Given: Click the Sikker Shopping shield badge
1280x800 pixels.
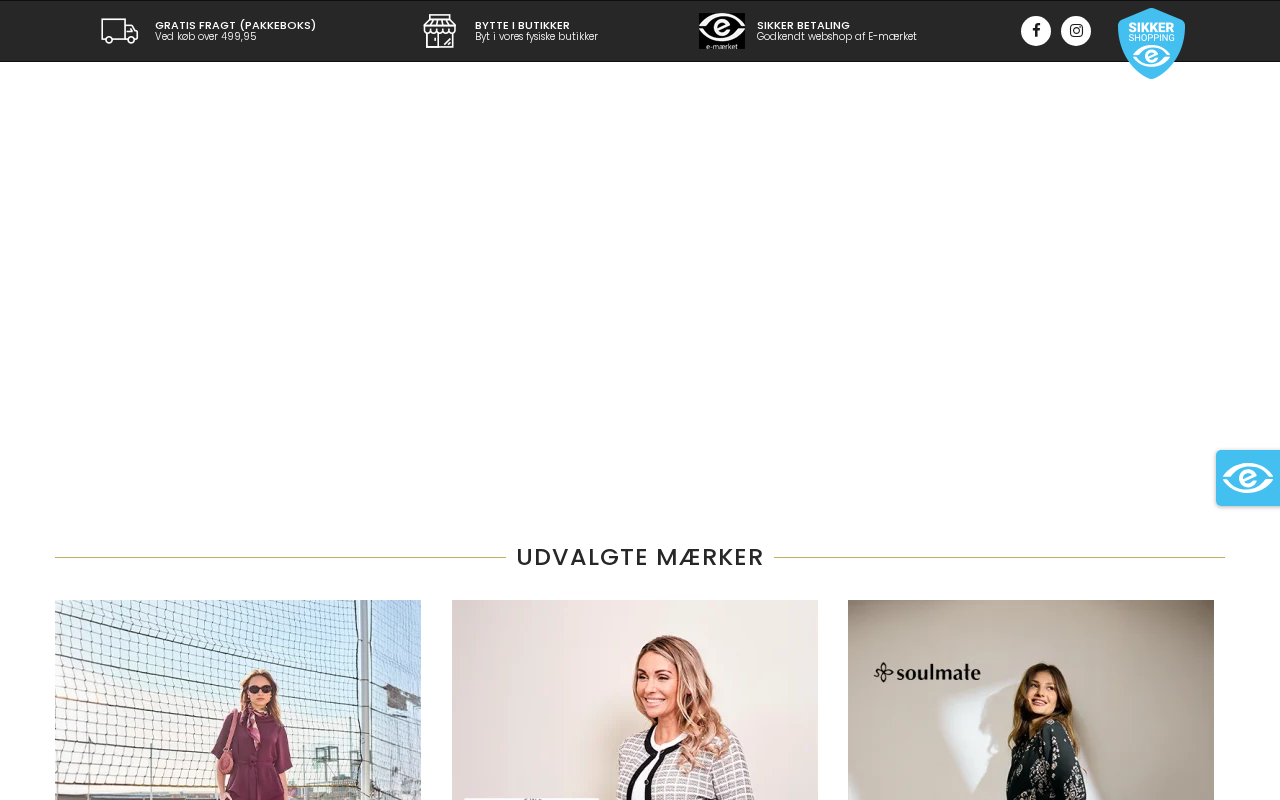Looking at the screenshot, I should (x=1151, y=43).
